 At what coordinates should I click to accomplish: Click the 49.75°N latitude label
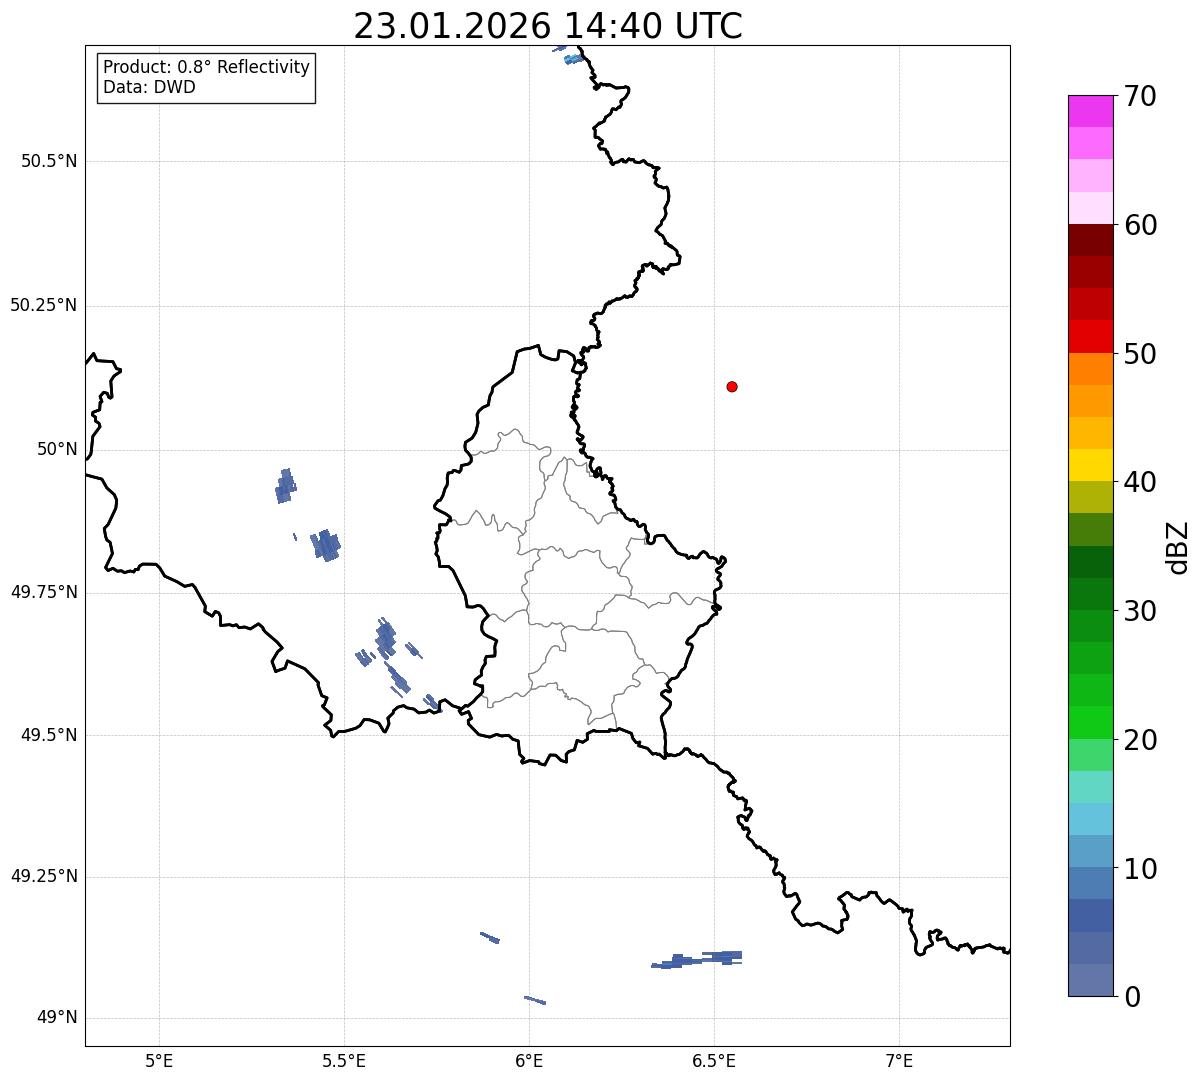click(44, 592)
